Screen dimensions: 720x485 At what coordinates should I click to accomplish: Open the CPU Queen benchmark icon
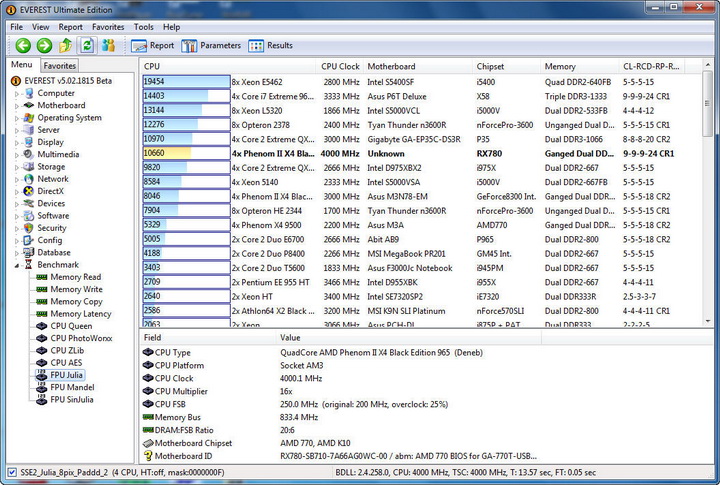point(42,326)
